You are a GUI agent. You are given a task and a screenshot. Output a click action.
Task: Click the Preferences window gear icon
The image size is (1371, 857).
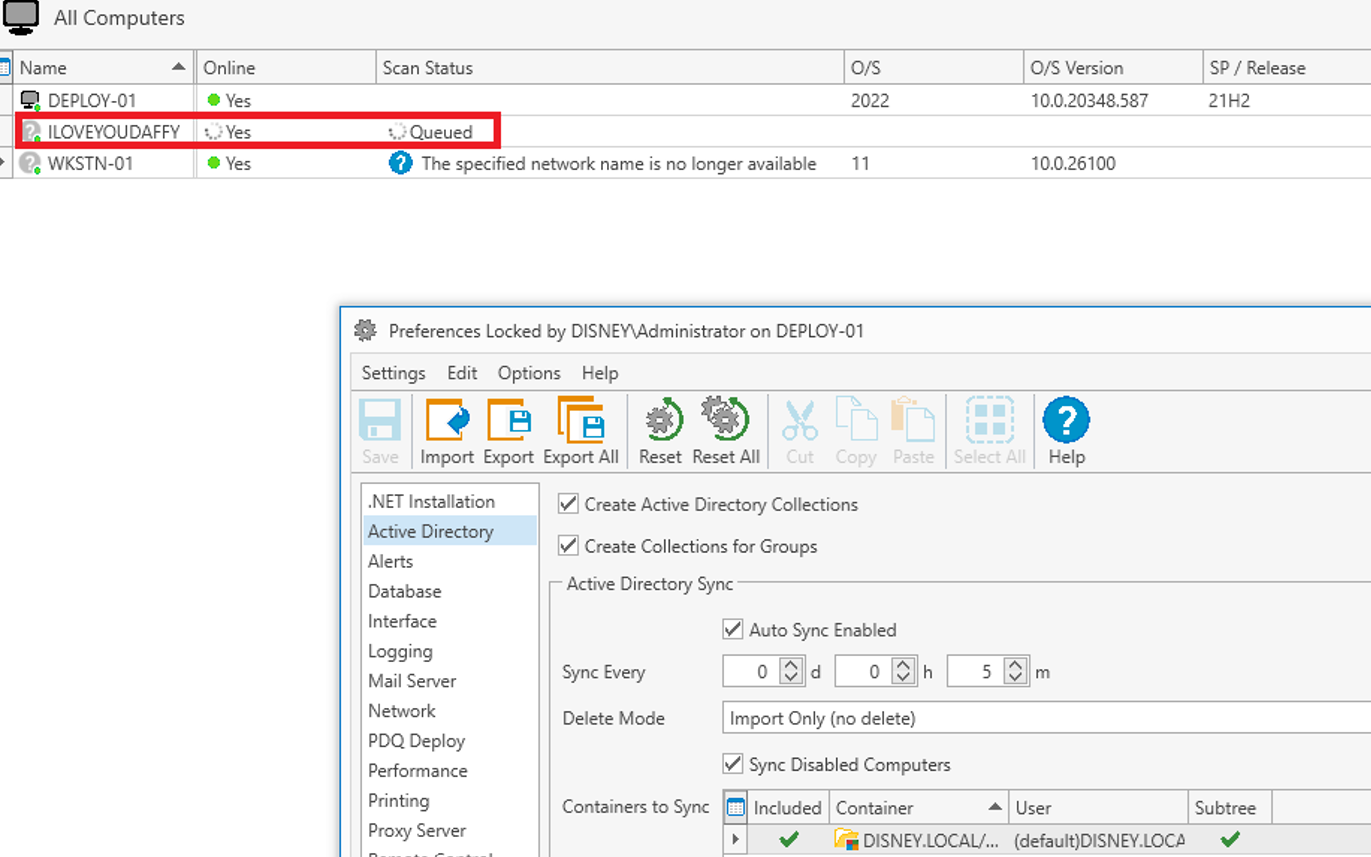(x=366, y=330)
